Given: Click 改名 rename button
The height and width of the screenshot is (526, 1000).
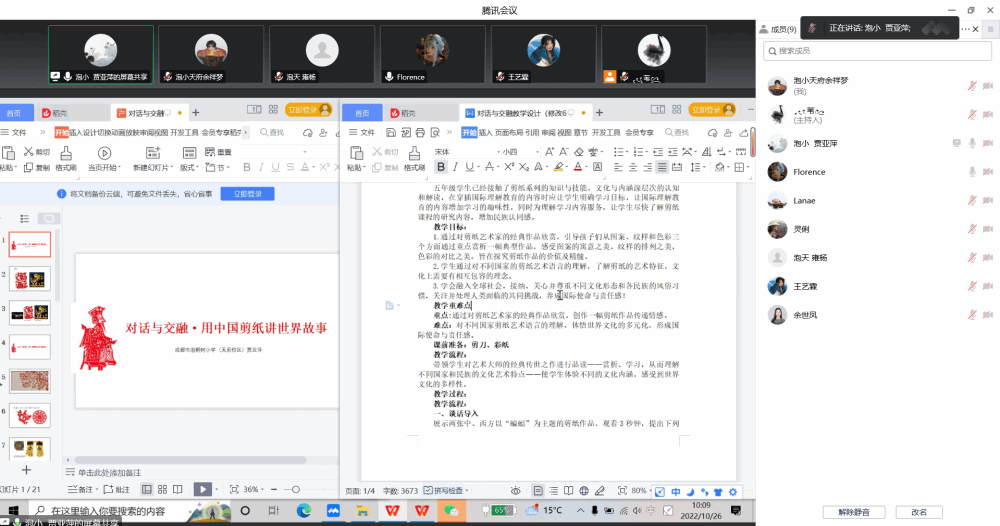Looking at the screenshot, I should 919,512.
